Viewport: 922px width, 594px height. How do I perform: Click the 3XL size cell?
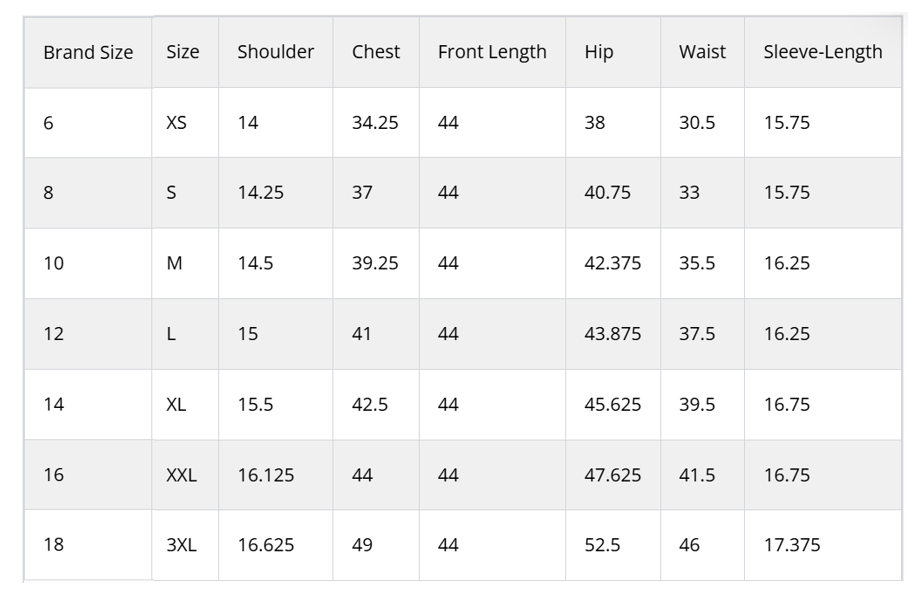point(185,545)
